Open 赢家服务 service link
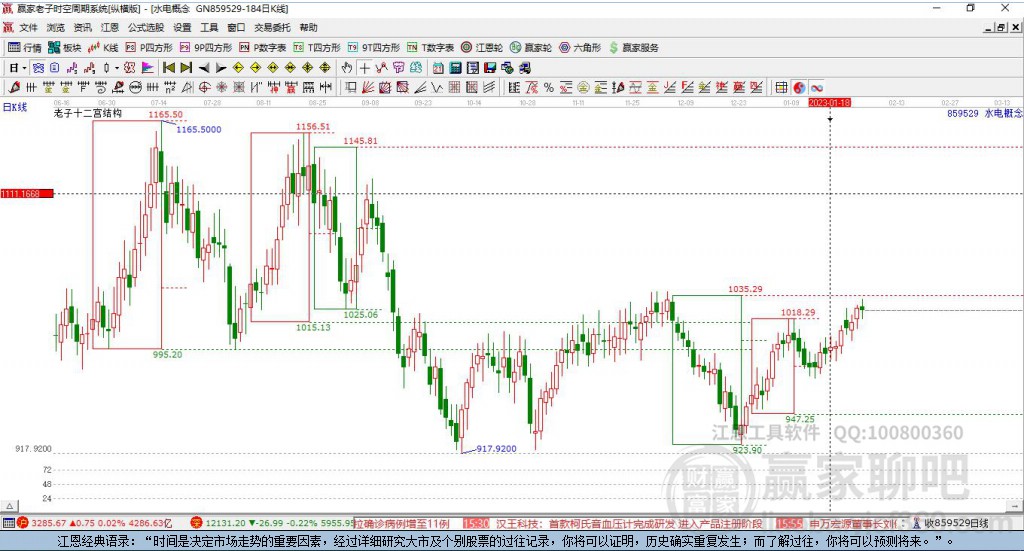Screen dimensions: 1024x551 pyautogui.click(x=633, y=48)
